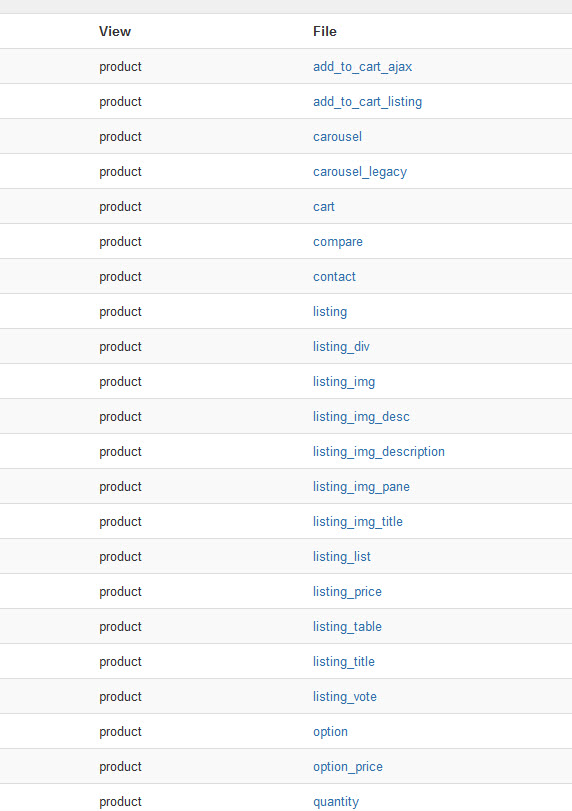Open the listing_table file link
Viewport: 572px width, 811px height.
347,627
